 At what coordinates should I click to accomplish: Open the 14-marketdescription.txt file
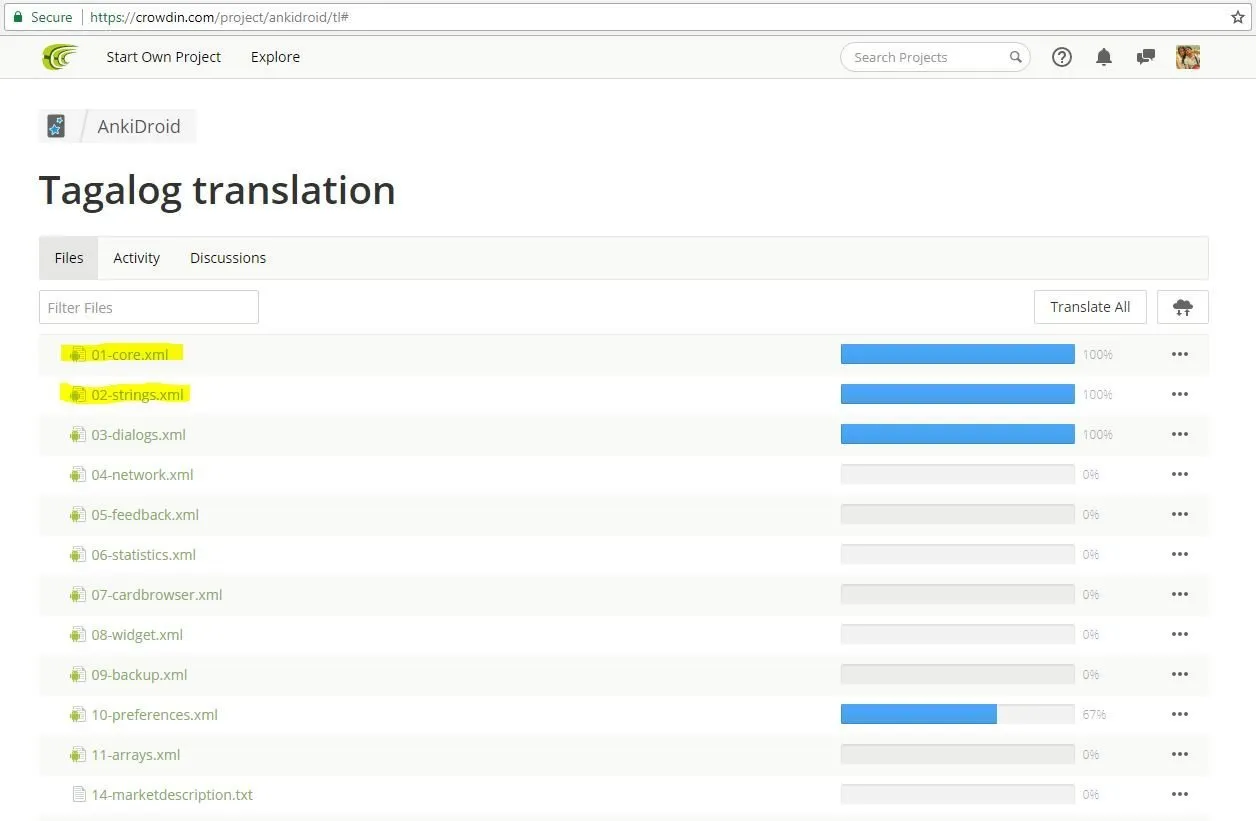[x=172, y=794]
